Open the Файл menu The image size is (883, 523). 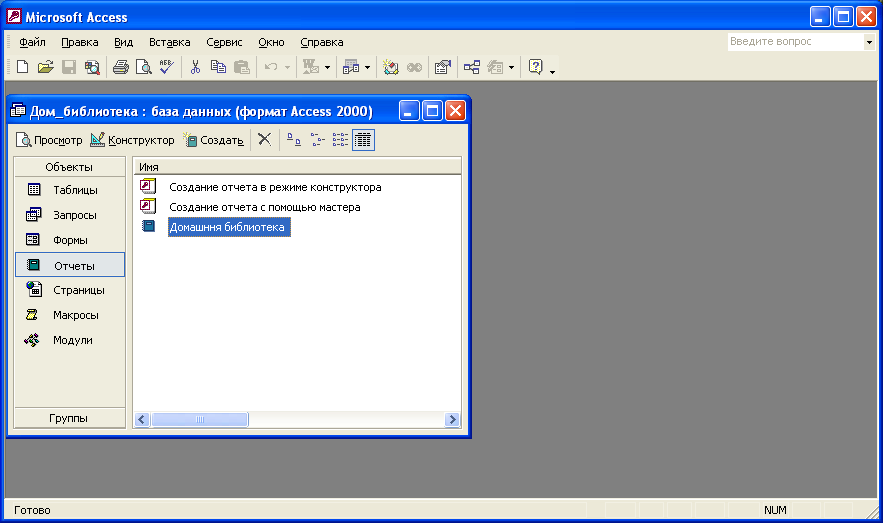pos(32,42)
